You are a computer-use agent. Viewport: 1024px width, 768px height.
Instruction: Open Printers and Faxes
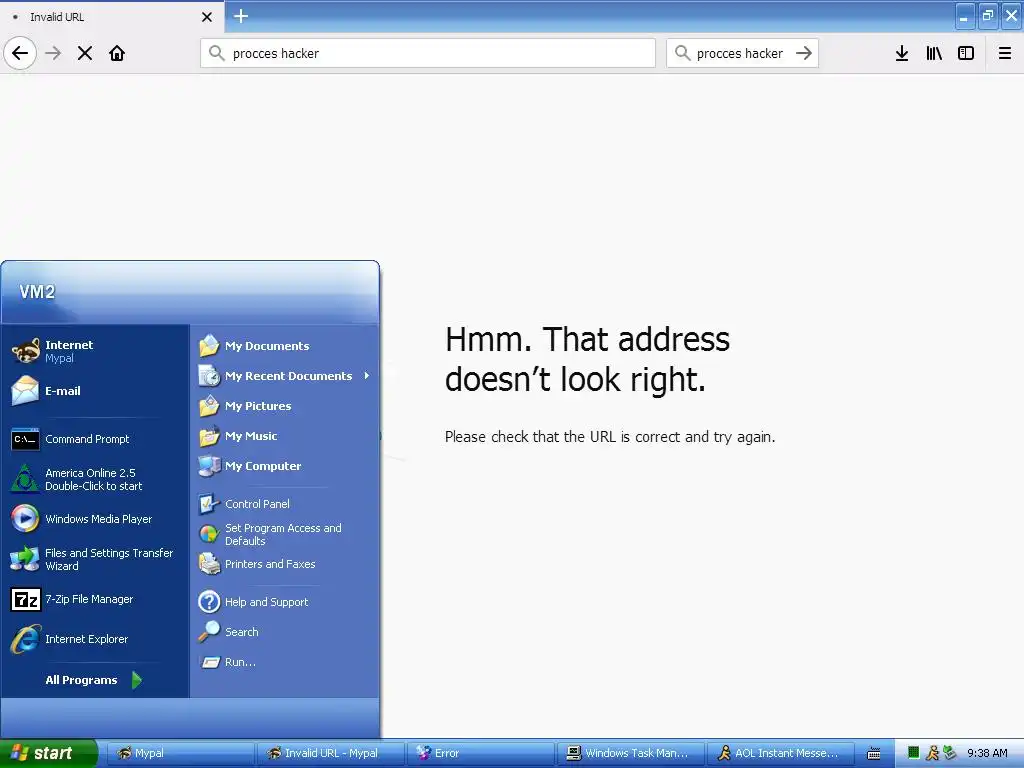(285, 564)
